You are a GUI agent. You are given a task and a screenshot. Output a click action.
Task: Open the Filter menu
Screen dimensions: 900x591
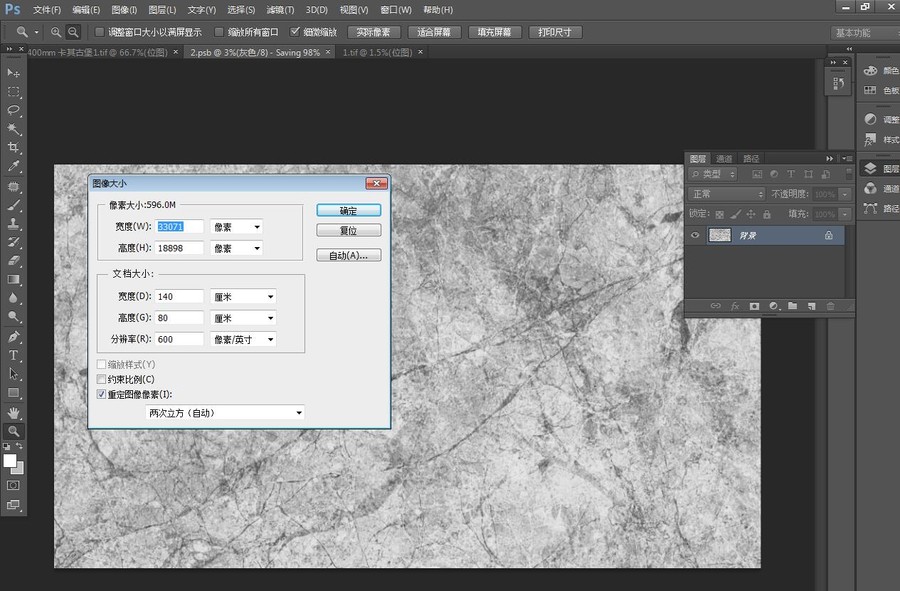tap(280, 10)
